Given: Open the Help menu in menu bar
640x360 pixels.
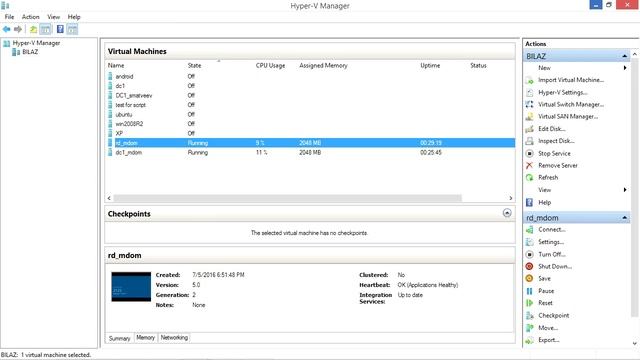Looking at the screenshot, I should [x=74, y=17].
